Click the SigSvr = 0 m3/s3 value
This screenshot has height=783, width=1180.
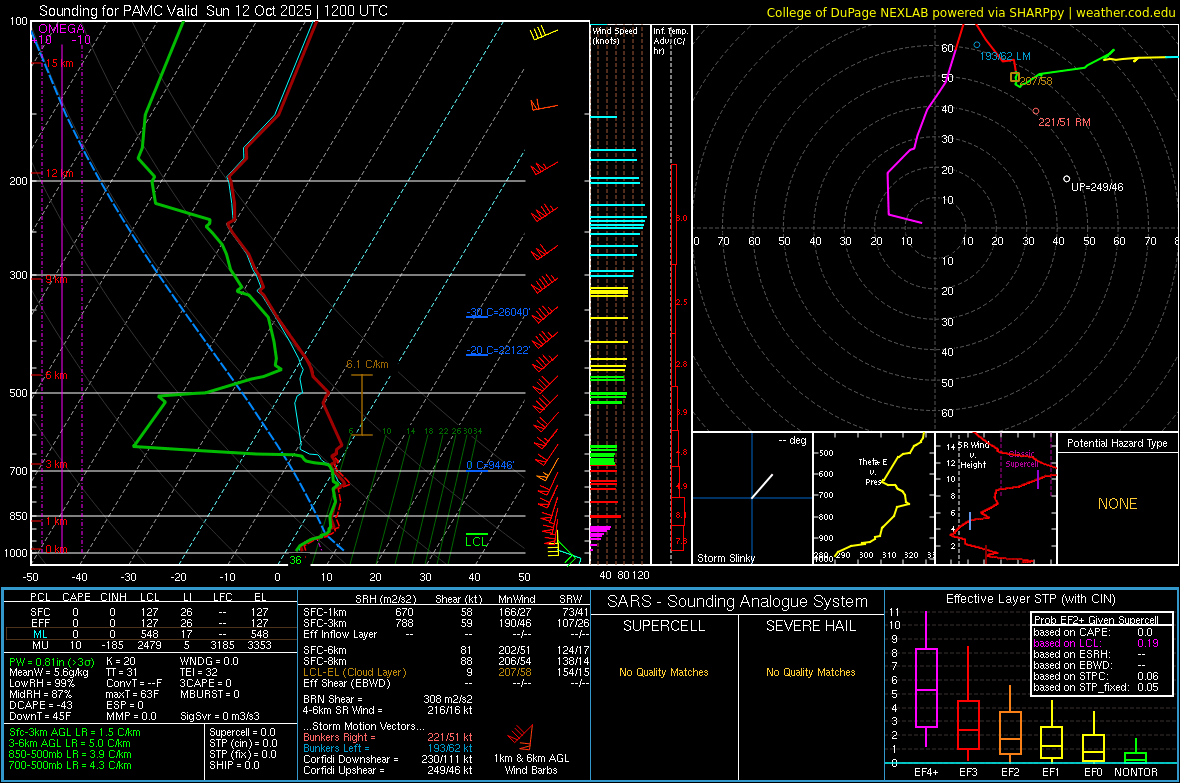pyautogui.click(x=220, y=716)
